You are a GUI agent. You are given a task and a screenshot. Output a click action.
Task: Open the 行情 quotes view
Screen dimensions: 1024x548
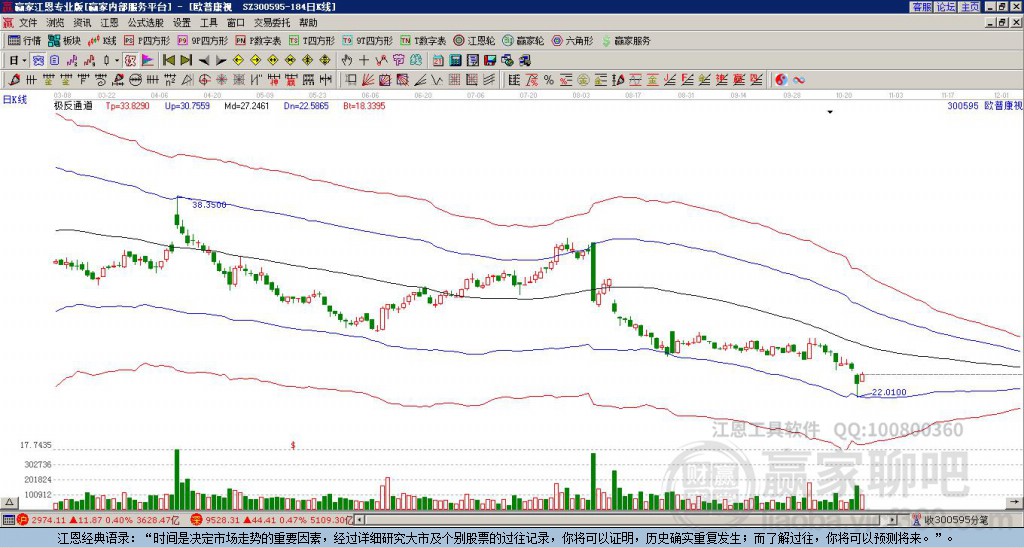24,40
